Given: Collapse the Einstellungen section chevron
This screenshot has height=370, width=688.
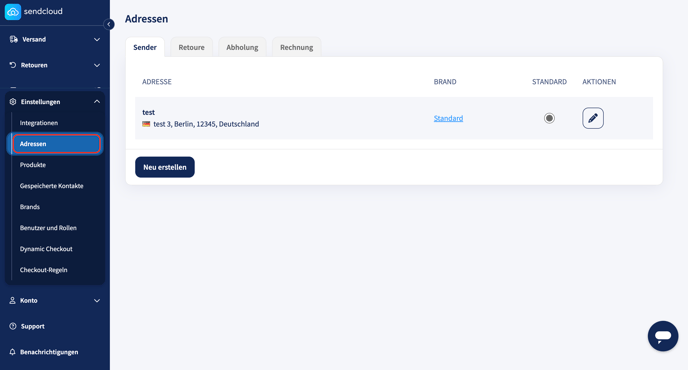Looking at the screenshot, I should 97,102.
